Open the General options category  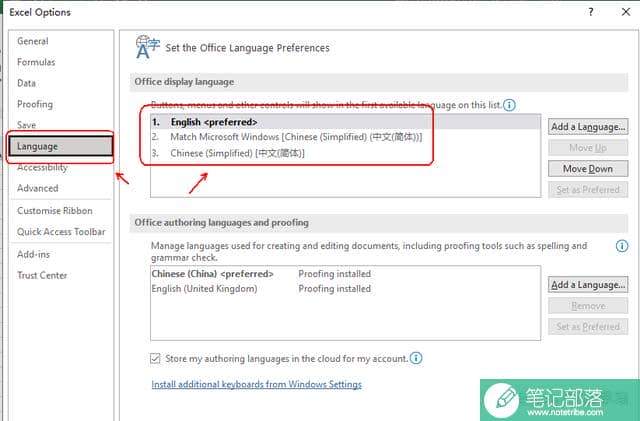(33, 41)
